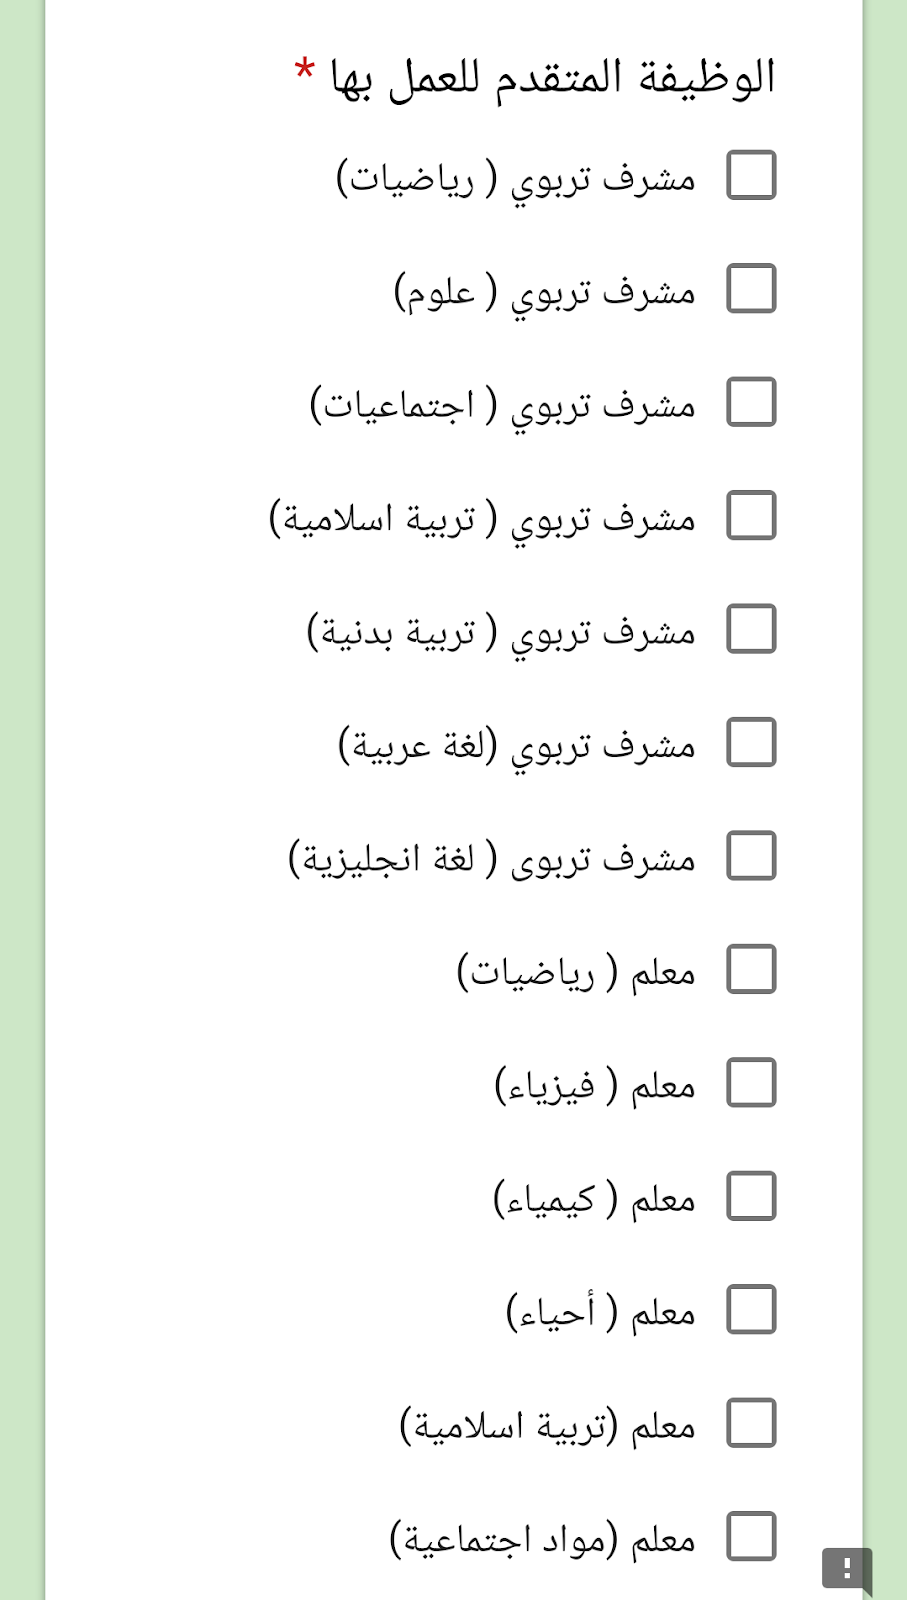The width and height of the screenshot is (907, 1600).
Task: Click the معلم (مواد اجتماعية) label text
Action: 542,1539
